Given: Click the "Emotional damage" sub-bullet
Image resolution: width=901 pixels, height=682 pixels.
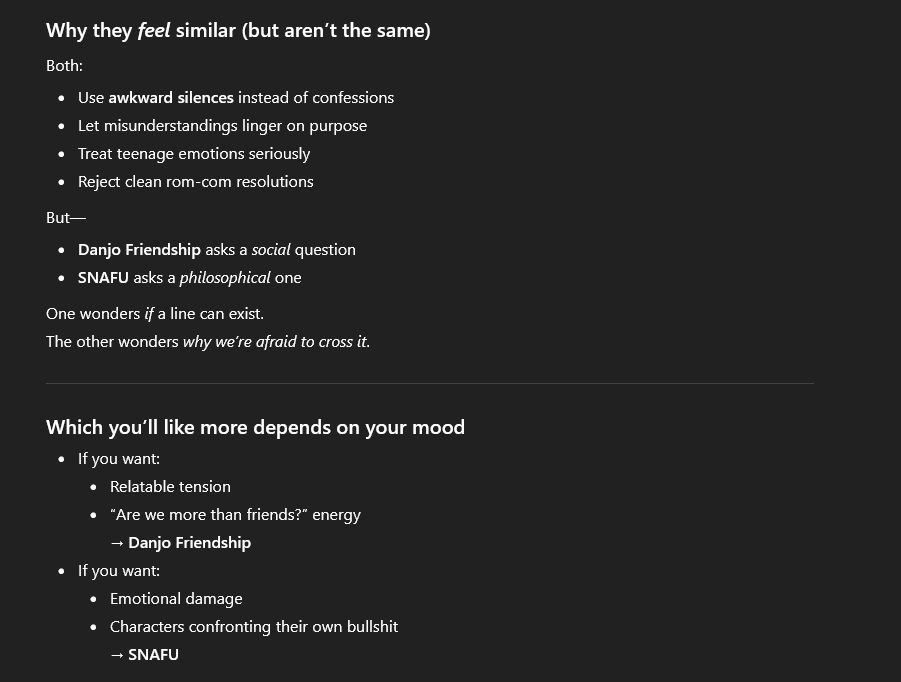Looking at the screenshot, I should (176, 599).
